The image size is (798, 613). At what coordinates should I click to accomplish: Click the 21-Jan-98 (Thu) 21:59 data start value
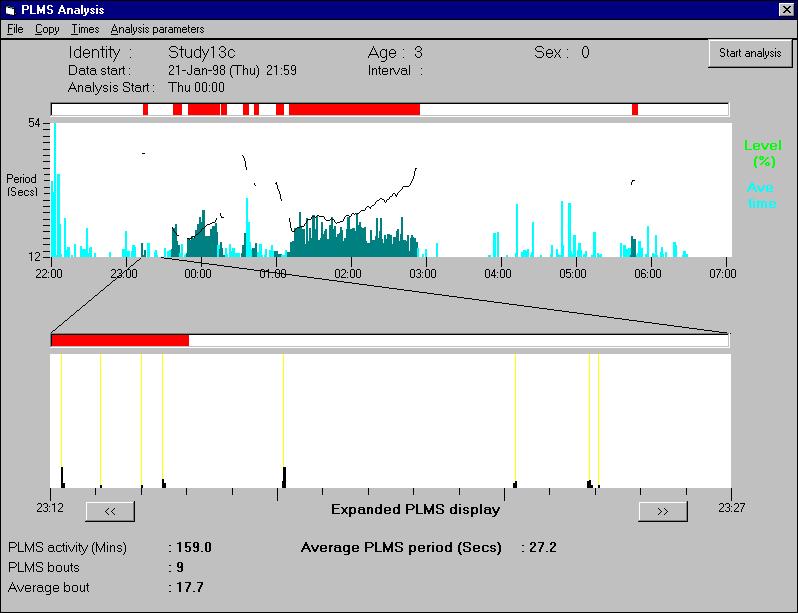point(232,70)
